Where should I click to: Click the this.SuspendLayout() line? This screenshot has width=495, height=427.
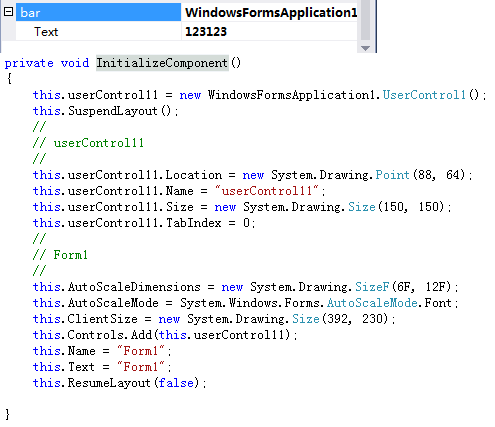point(105,111)
